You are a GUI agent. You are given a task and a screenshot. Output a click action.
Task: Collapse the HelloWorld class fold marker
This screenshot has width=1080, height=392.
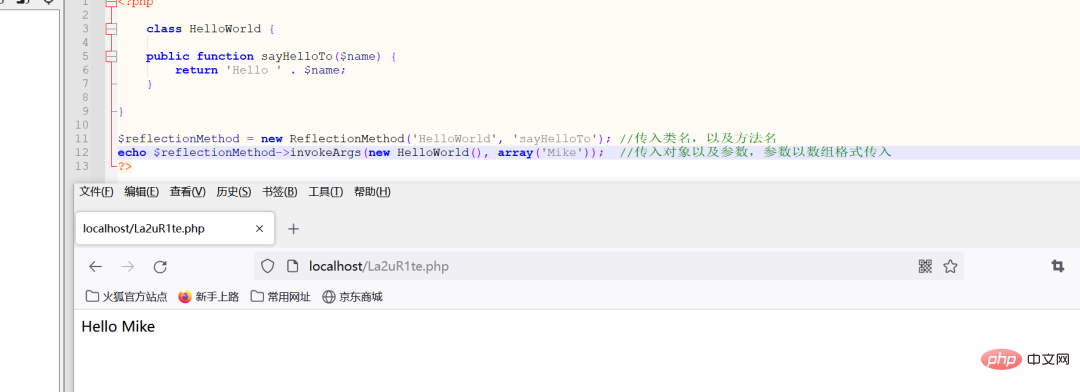tap(111, 29)
